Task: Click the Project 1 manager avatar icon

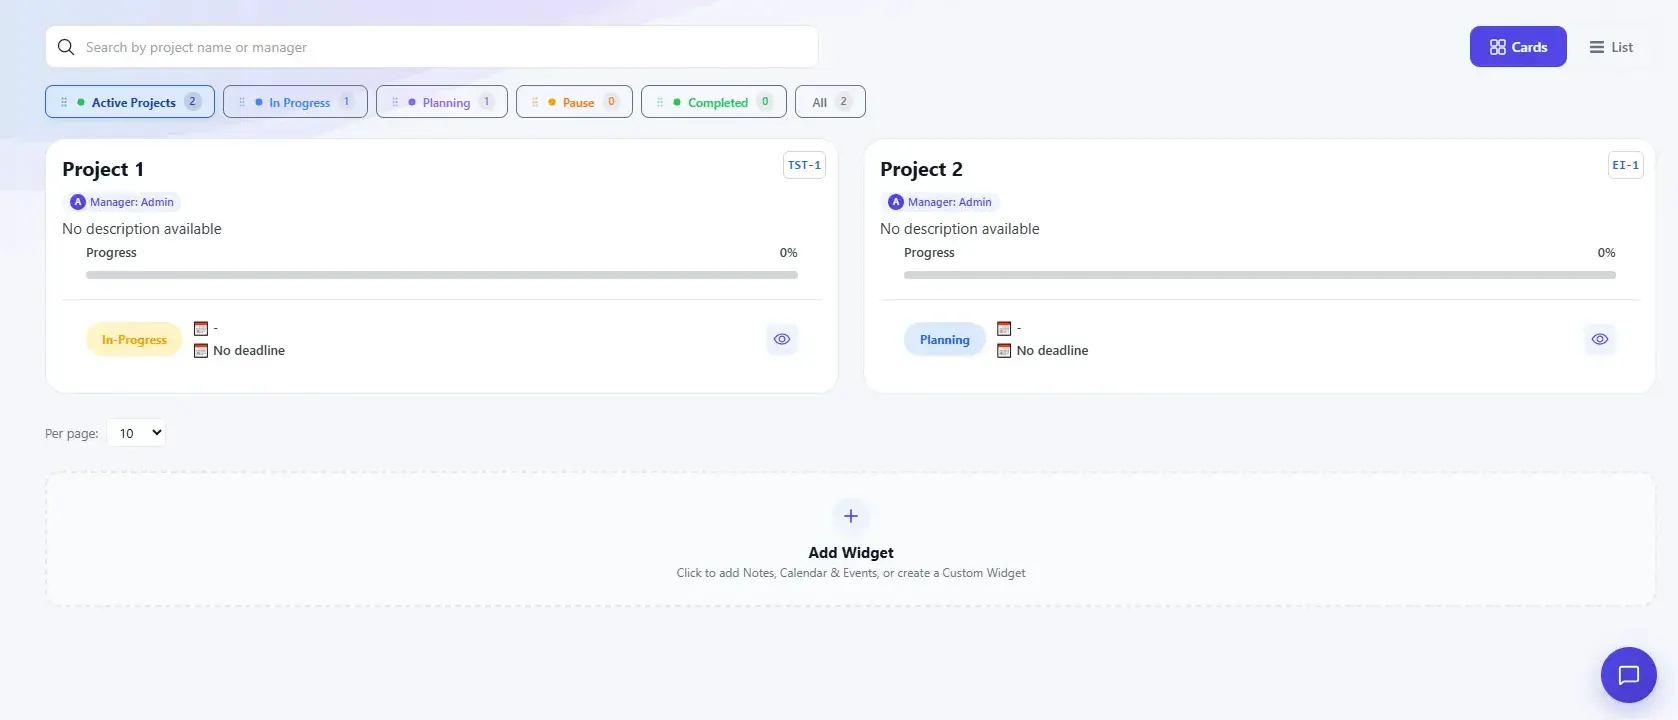Action: [x=78, y=202]
